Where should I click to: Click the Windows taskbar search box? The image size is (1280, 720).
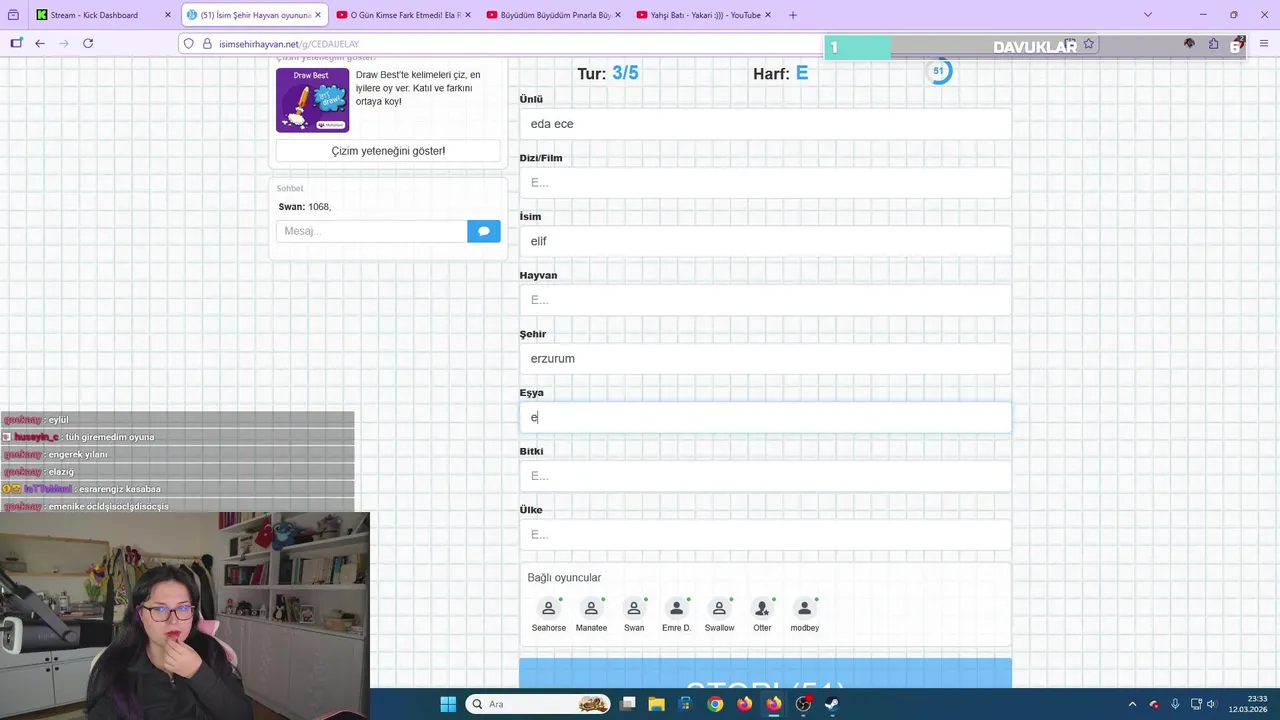click(x=539, y=704)
